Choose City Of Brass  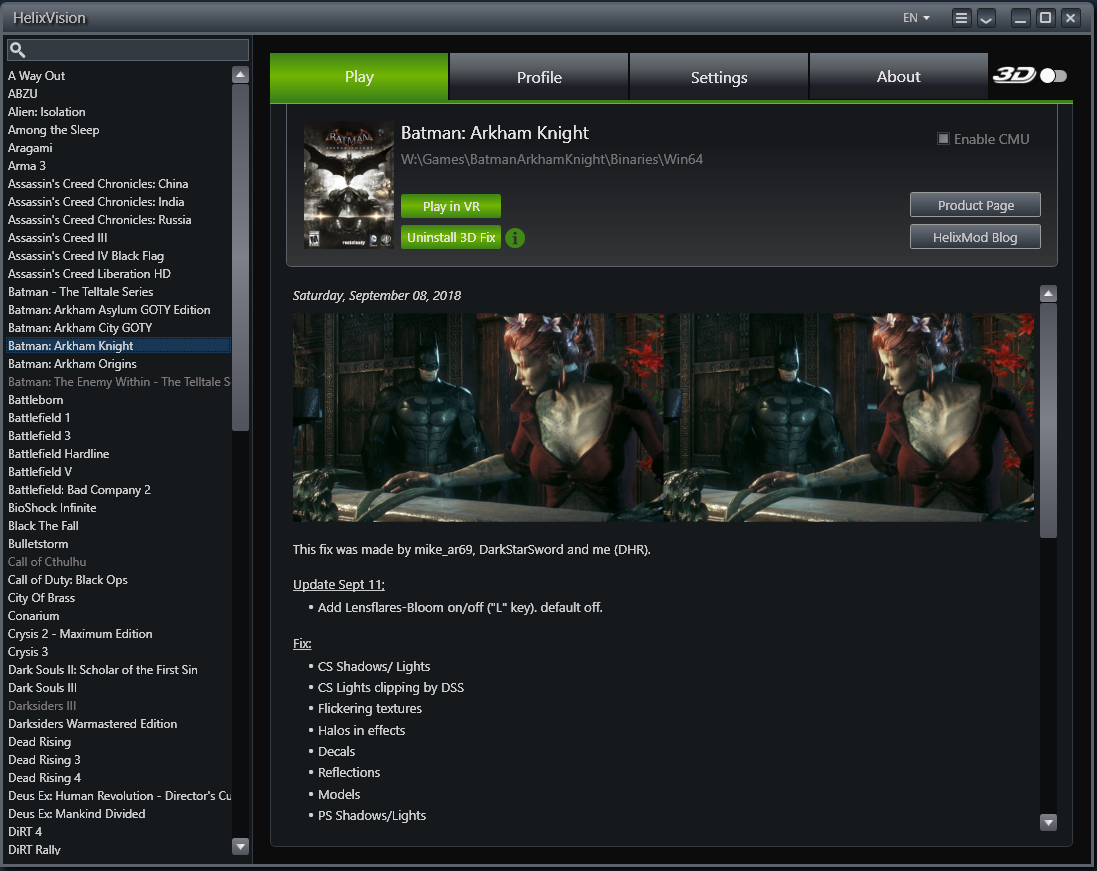pos(41,598)
